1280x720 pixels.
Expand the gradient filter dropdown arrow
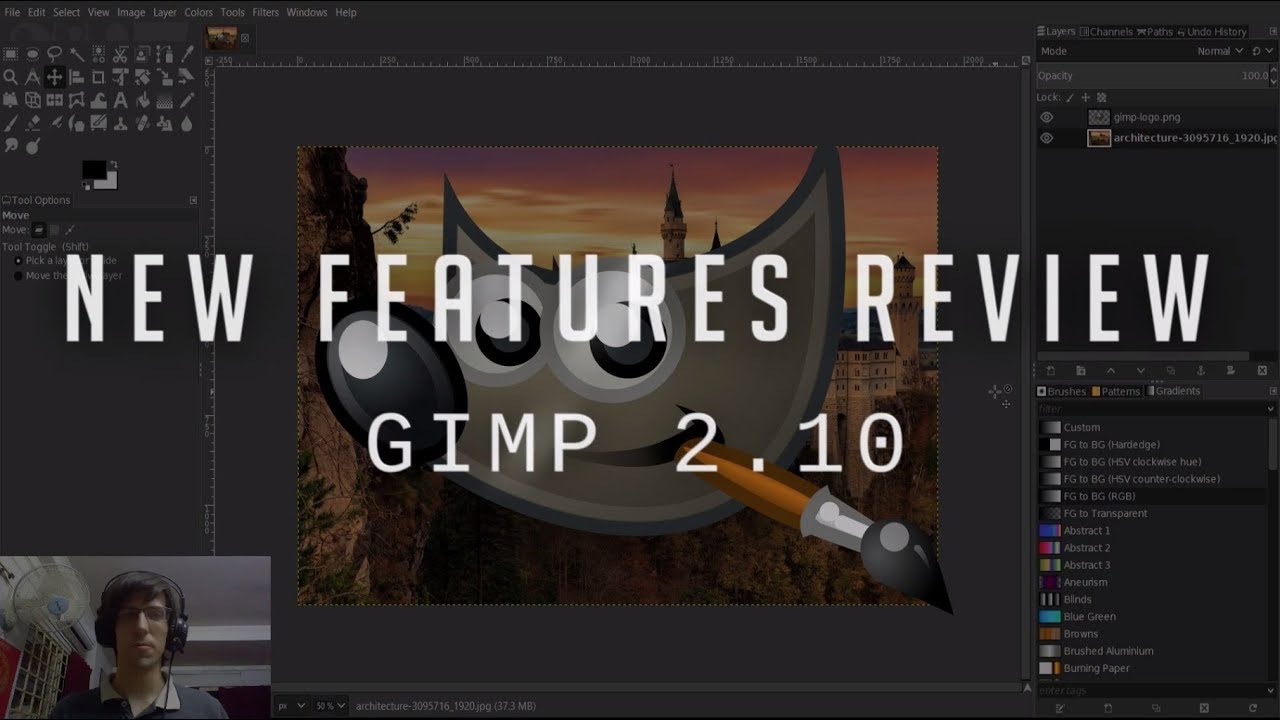[1271, 409]
